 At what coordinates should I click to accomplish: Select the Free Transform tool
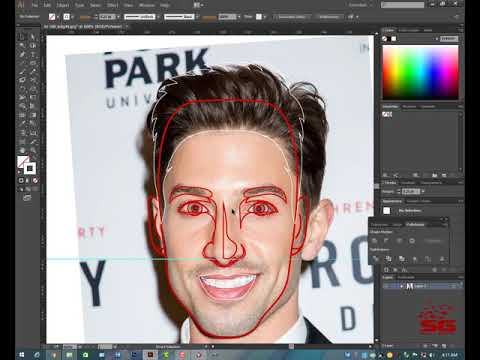33,98
